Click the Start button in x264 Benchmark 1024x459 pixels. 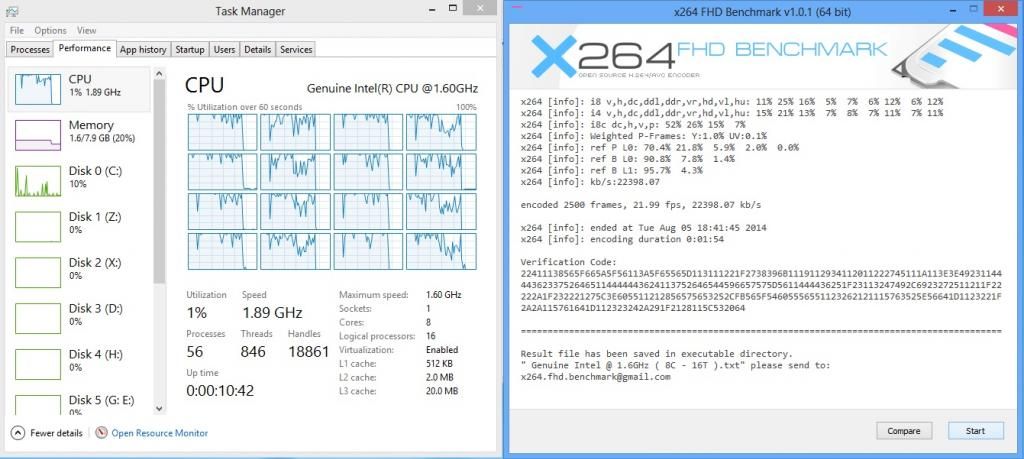[x=975, y=431]
